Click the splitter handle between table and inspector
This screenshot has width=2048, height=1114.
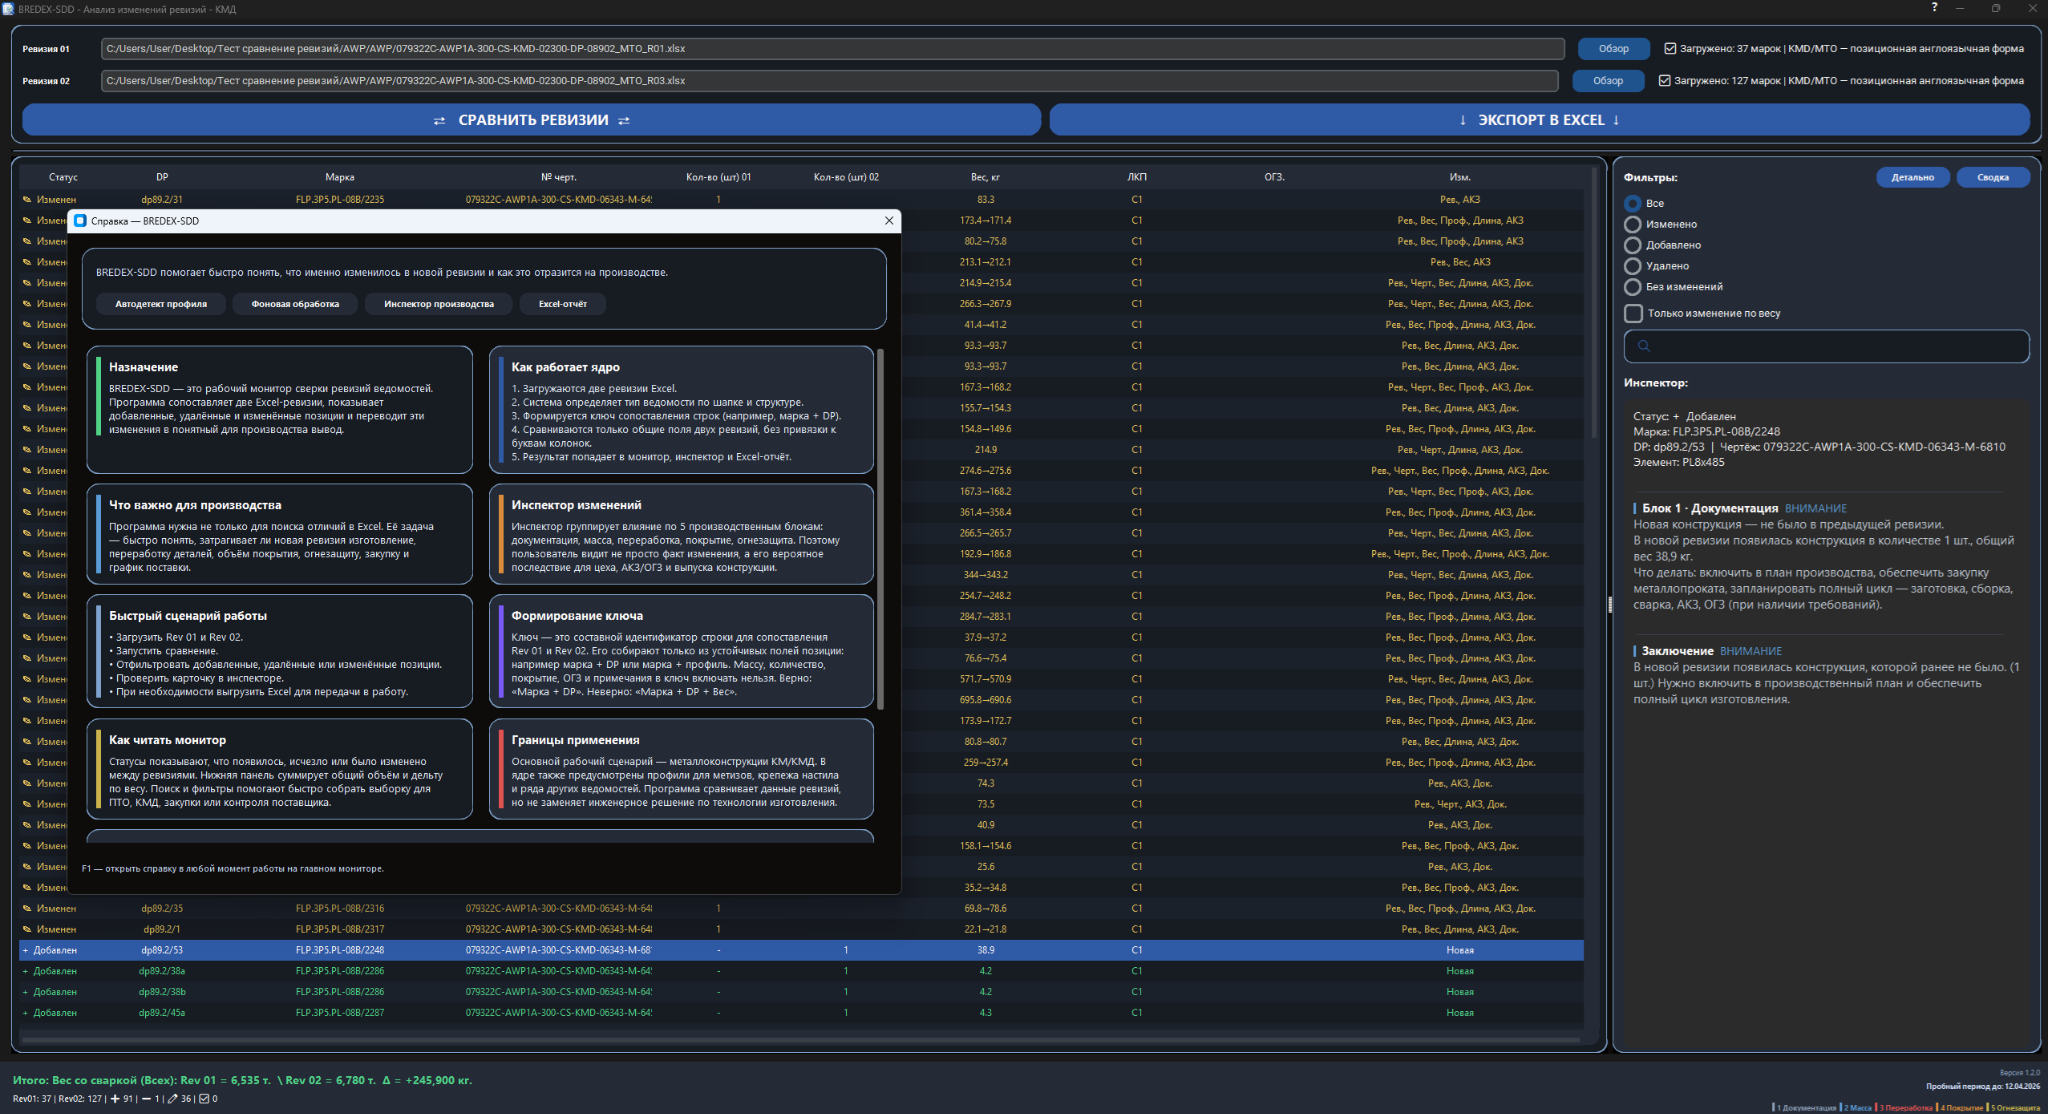1609,605
